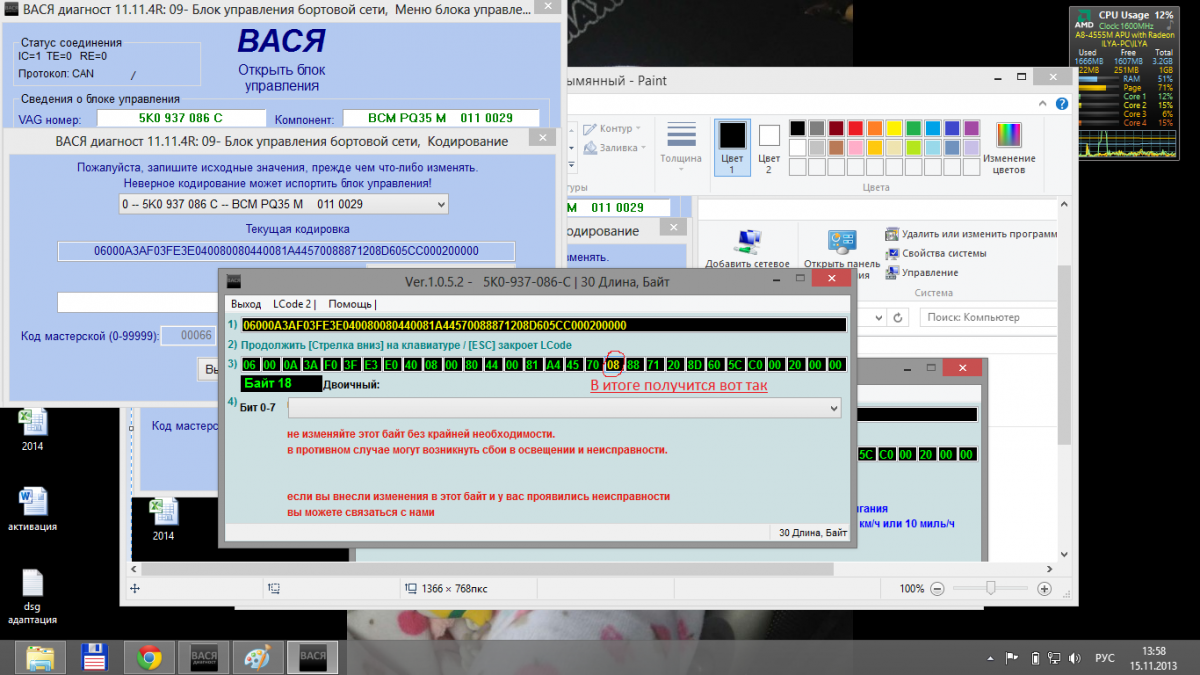Open Удалить или изменить программу in Explorer
1200x675 pixels.
[x=971, y=234]
